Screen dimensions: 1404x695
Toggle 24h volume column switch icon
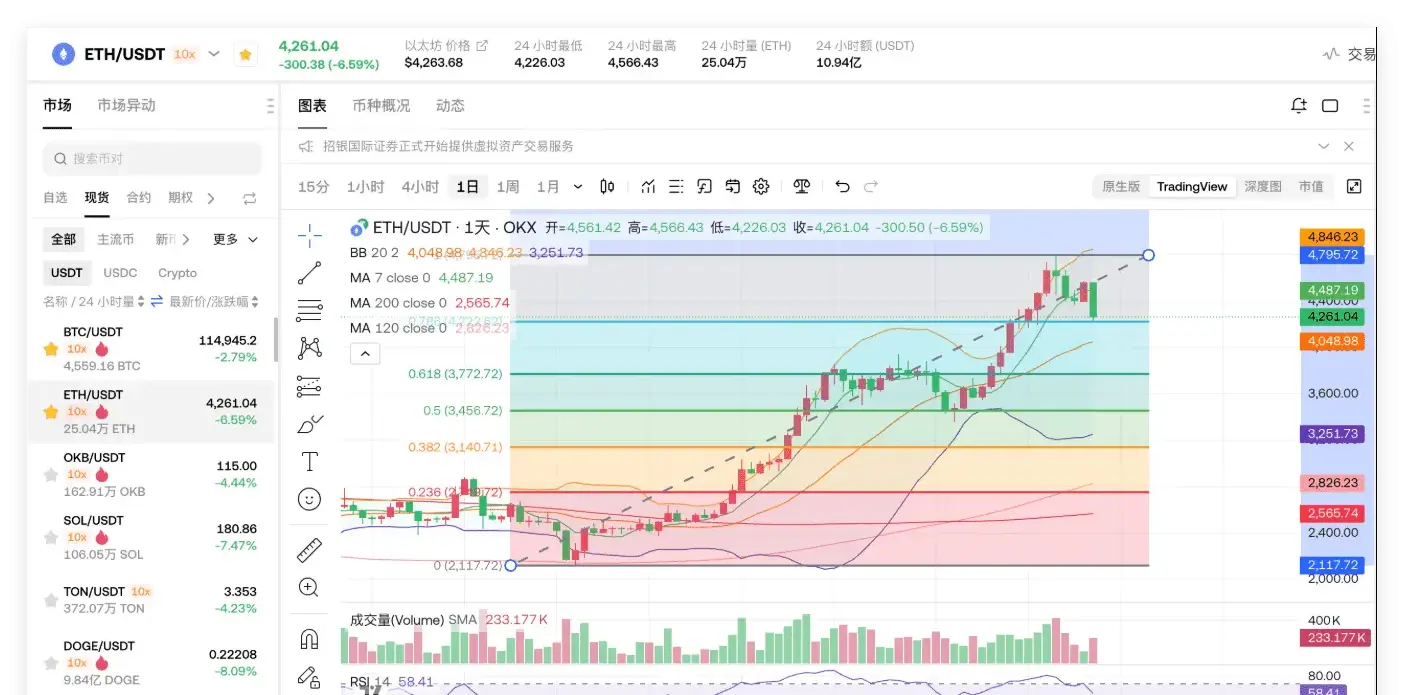click(156, 301)
